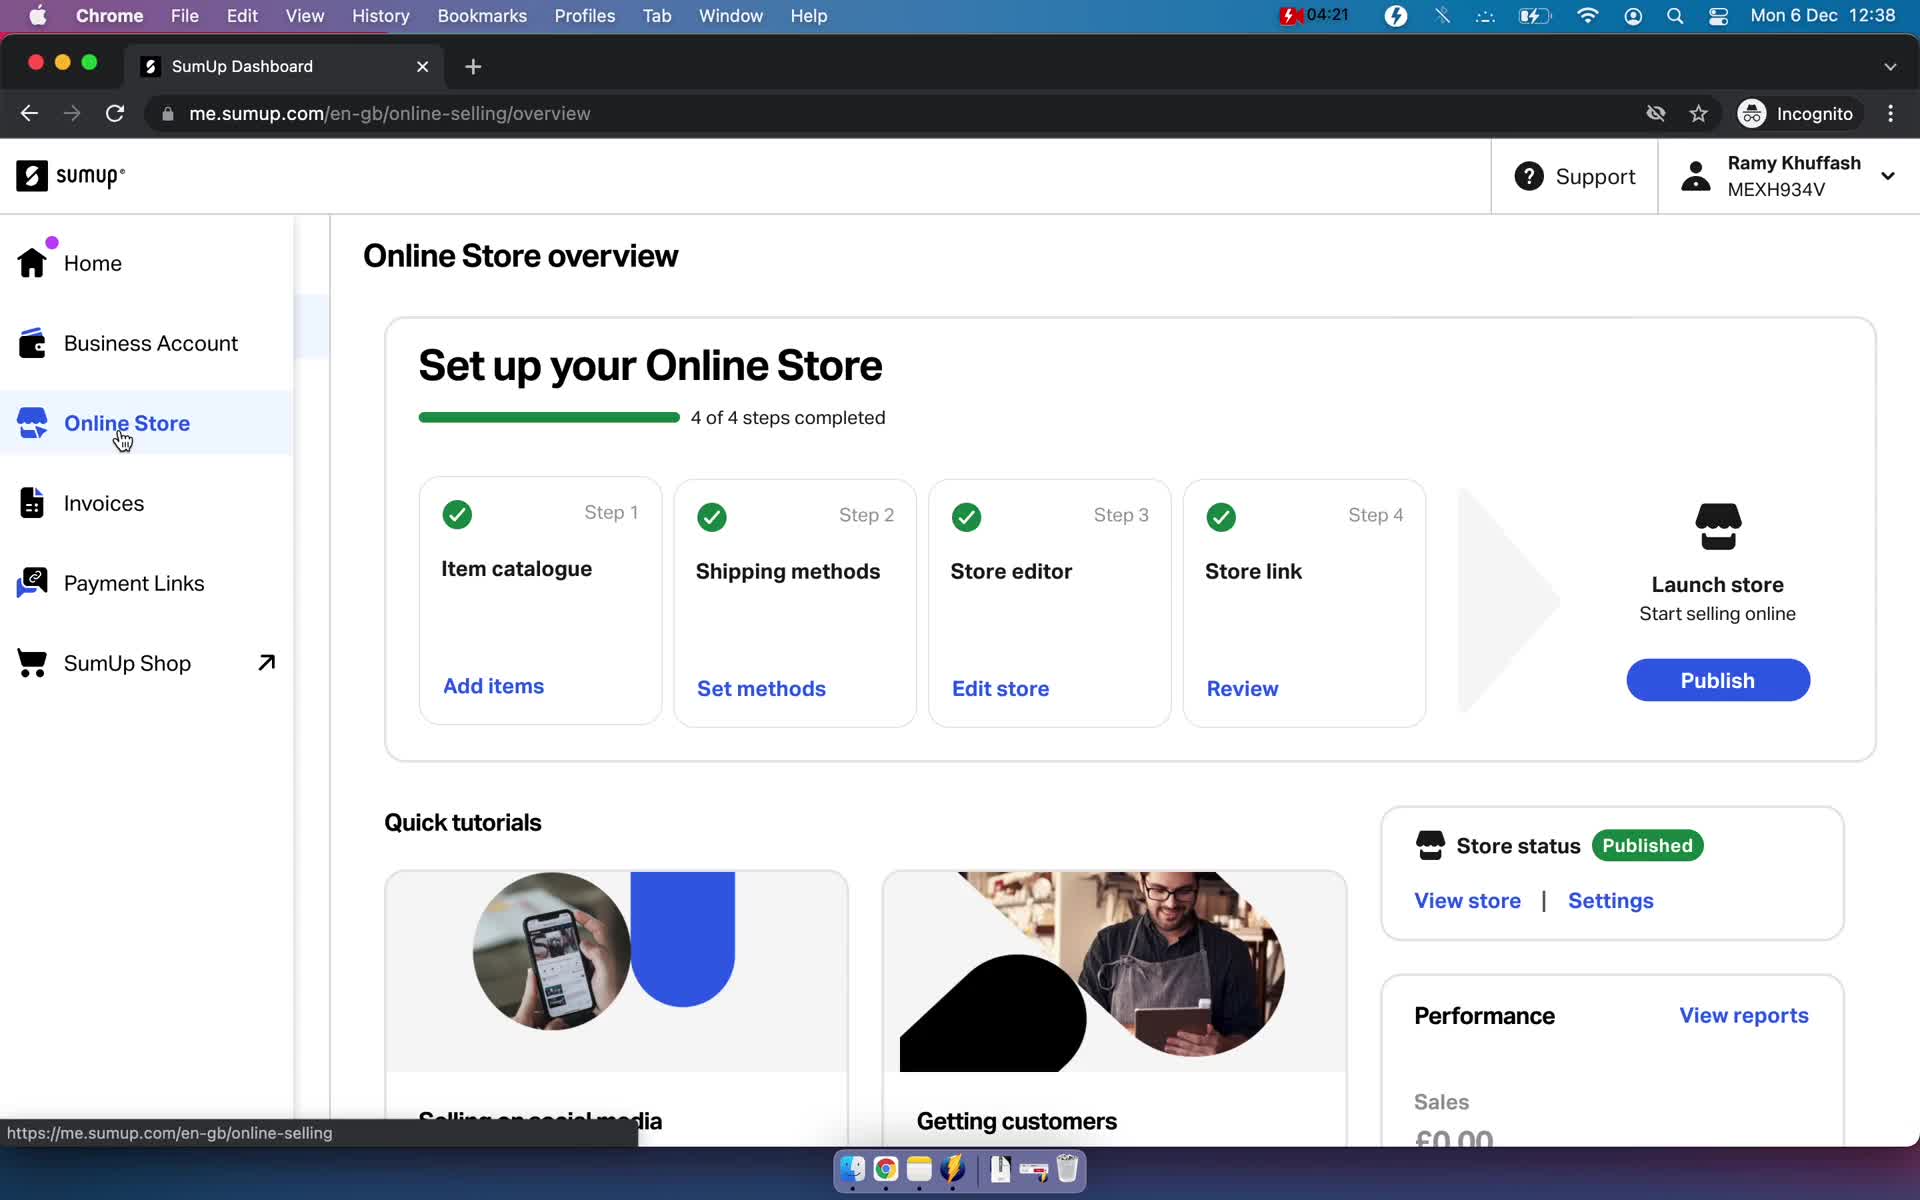Click the Step 3 green checkmark

966,517
